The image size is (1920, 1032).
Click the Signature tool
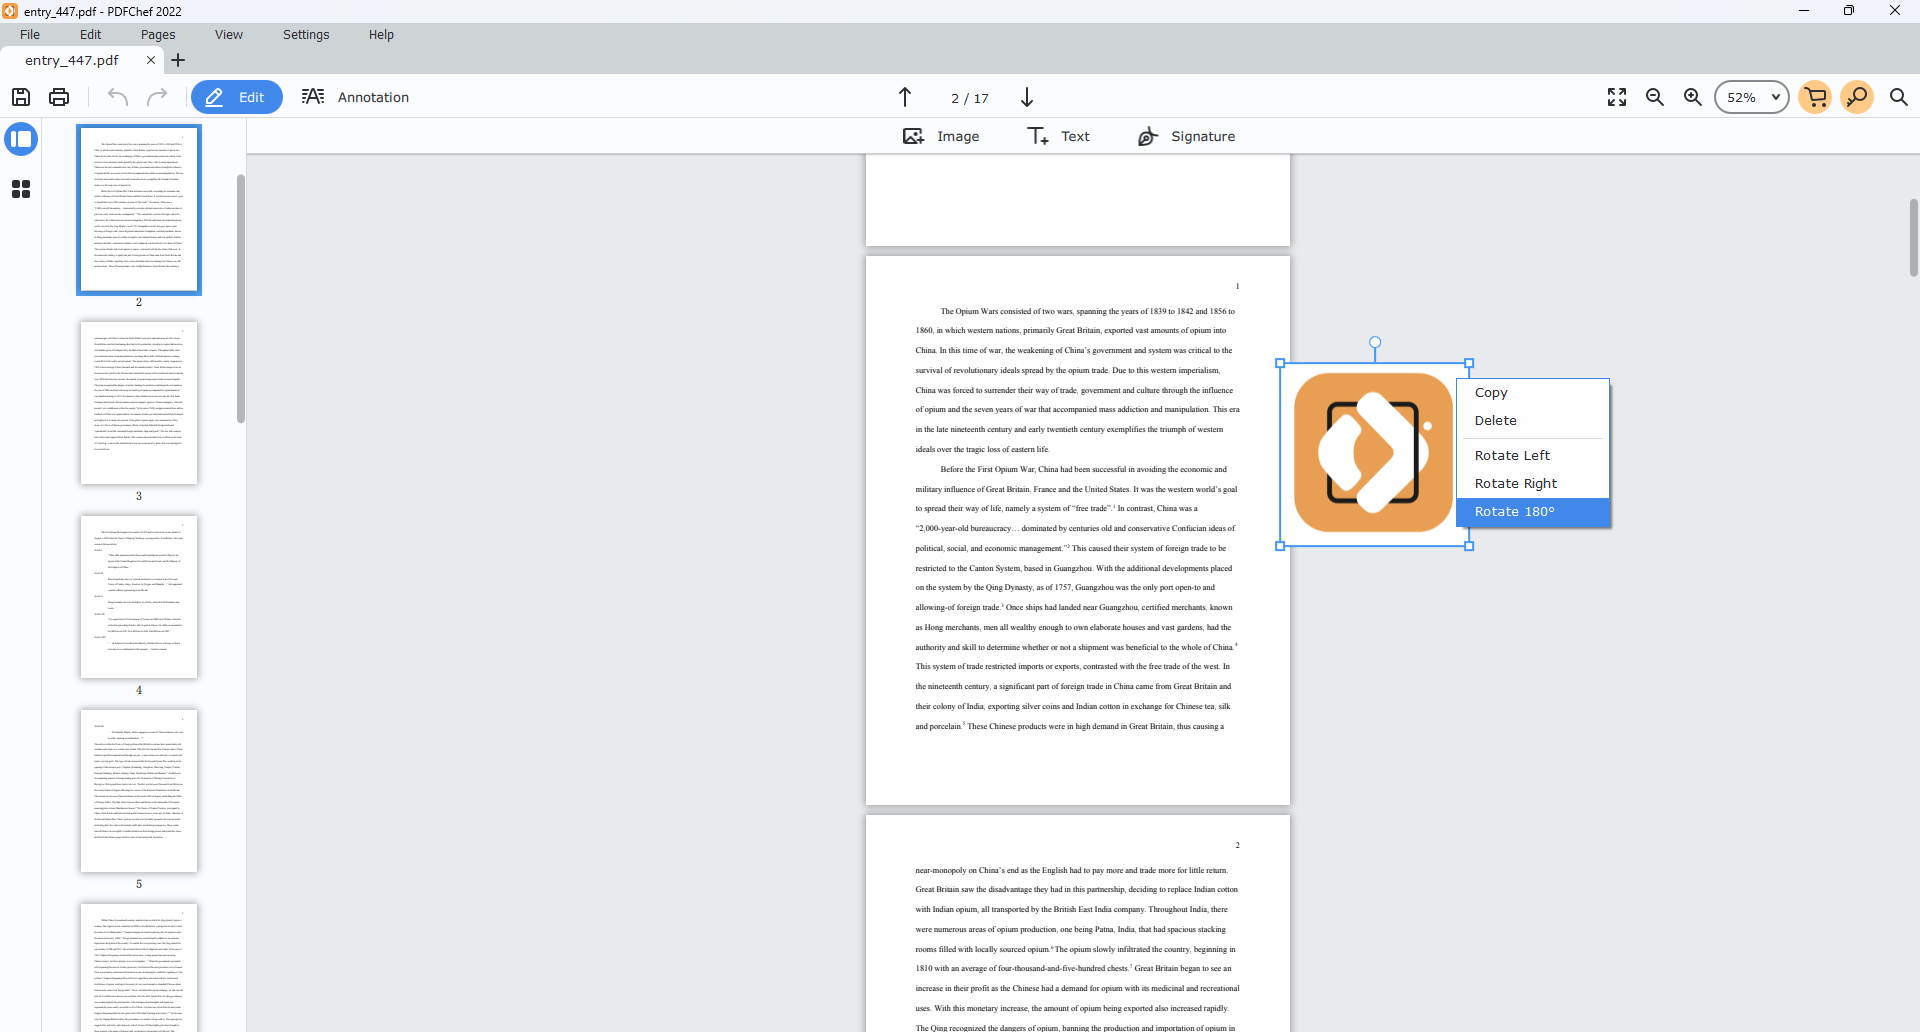point(1187,136)
